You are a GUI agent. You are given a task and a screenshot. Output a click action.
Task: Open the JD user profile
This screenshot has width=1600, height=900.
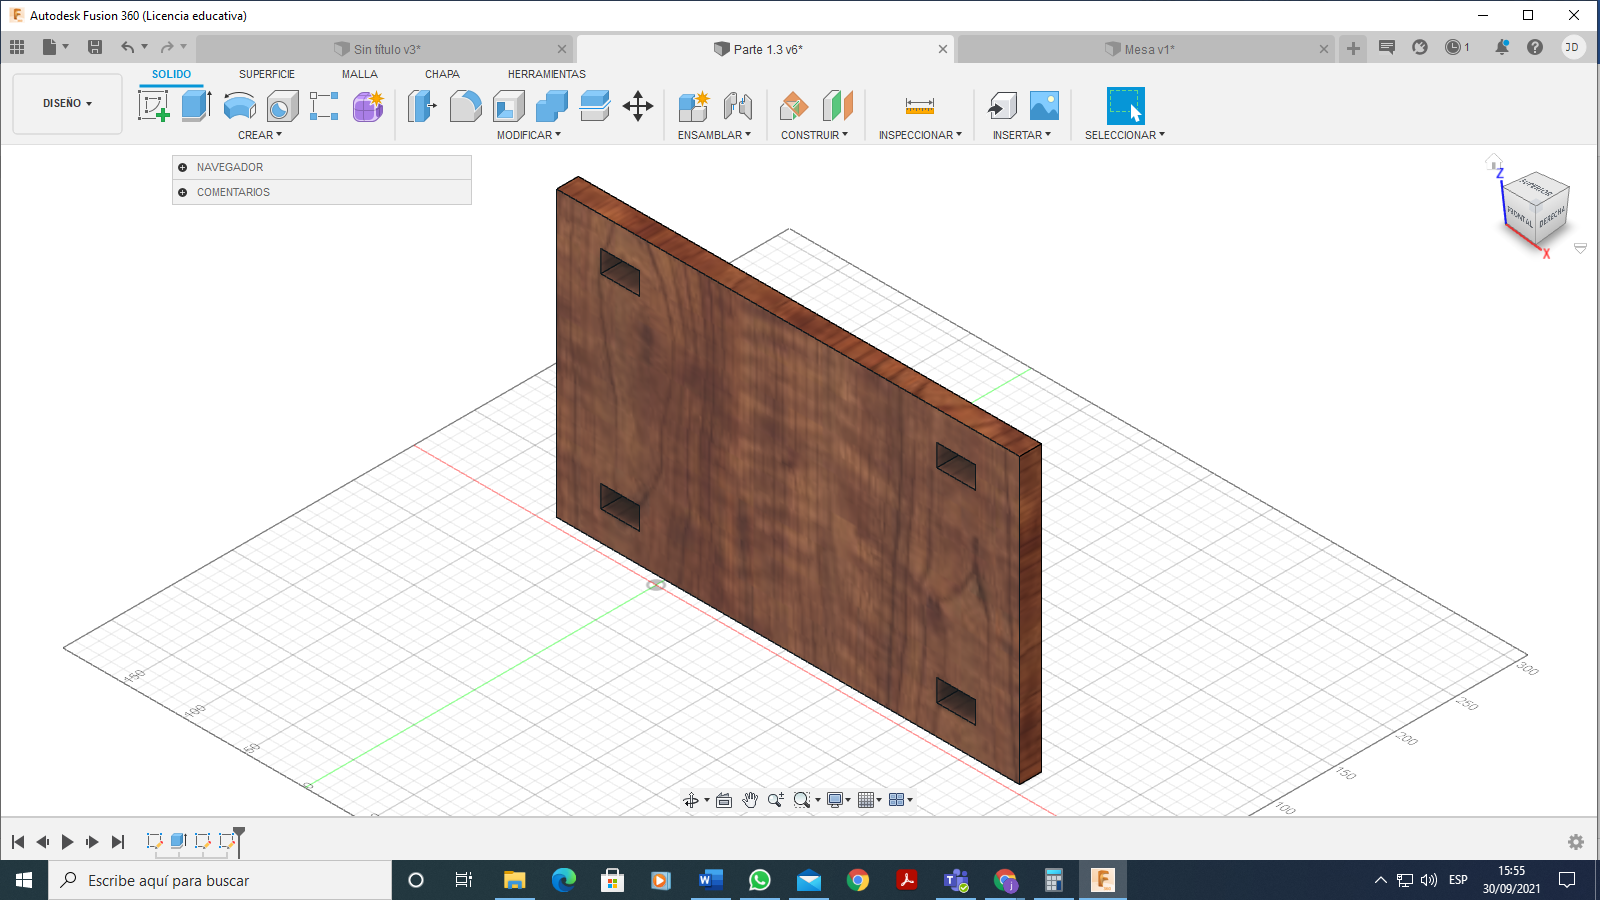[x=1573, y=47]
